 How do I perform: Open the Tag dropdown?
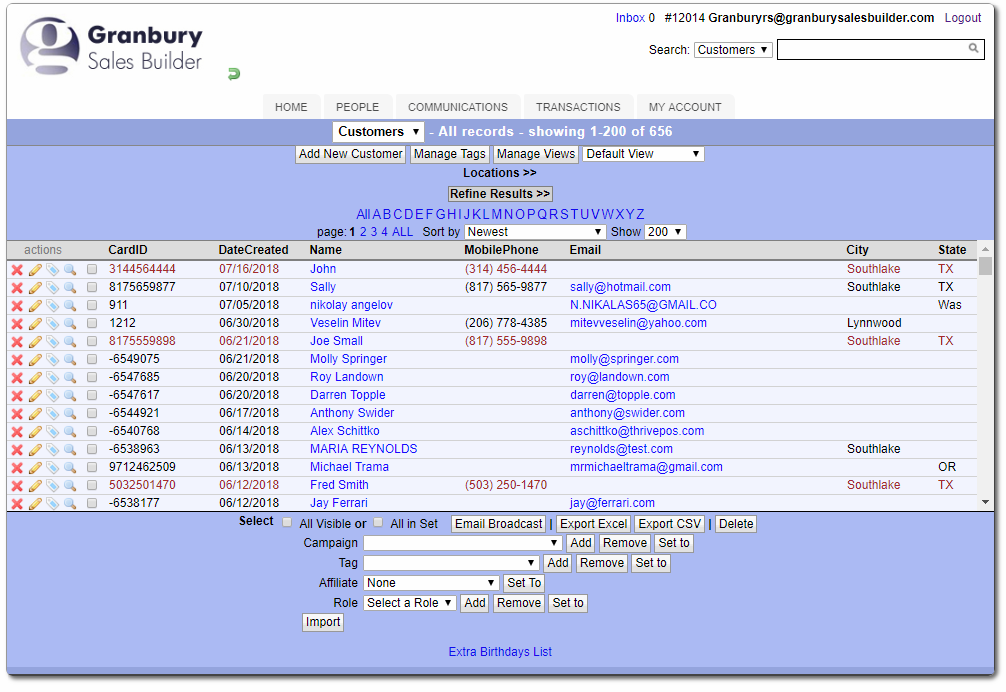(451, 563)
